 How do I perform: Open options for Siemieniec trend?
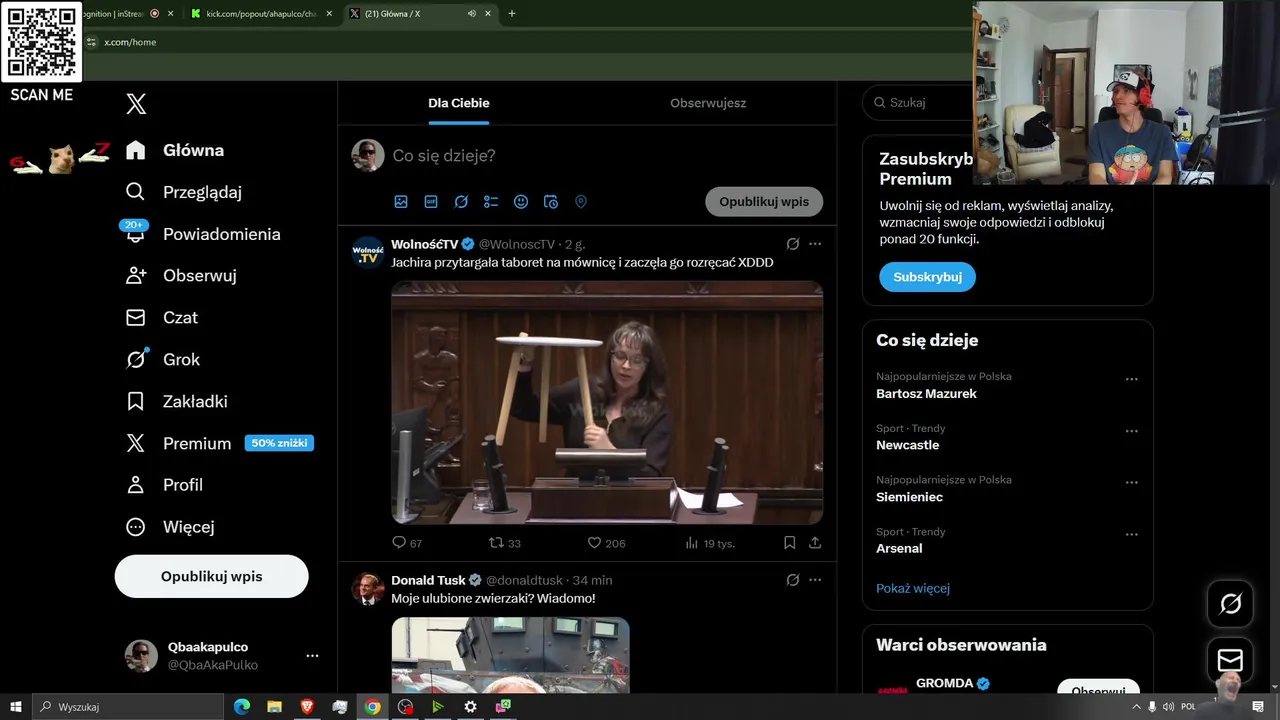(x=1132, y=483)
